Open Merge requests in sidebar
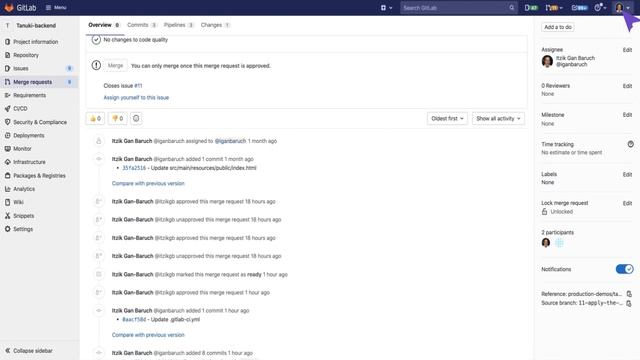 coord(33,82)
